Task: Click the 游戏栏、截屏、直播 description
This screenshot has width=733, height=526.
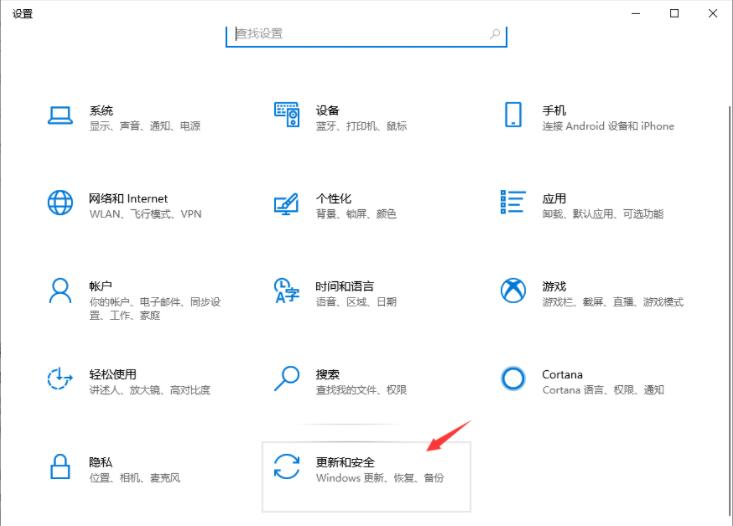Action: (613, 302)
